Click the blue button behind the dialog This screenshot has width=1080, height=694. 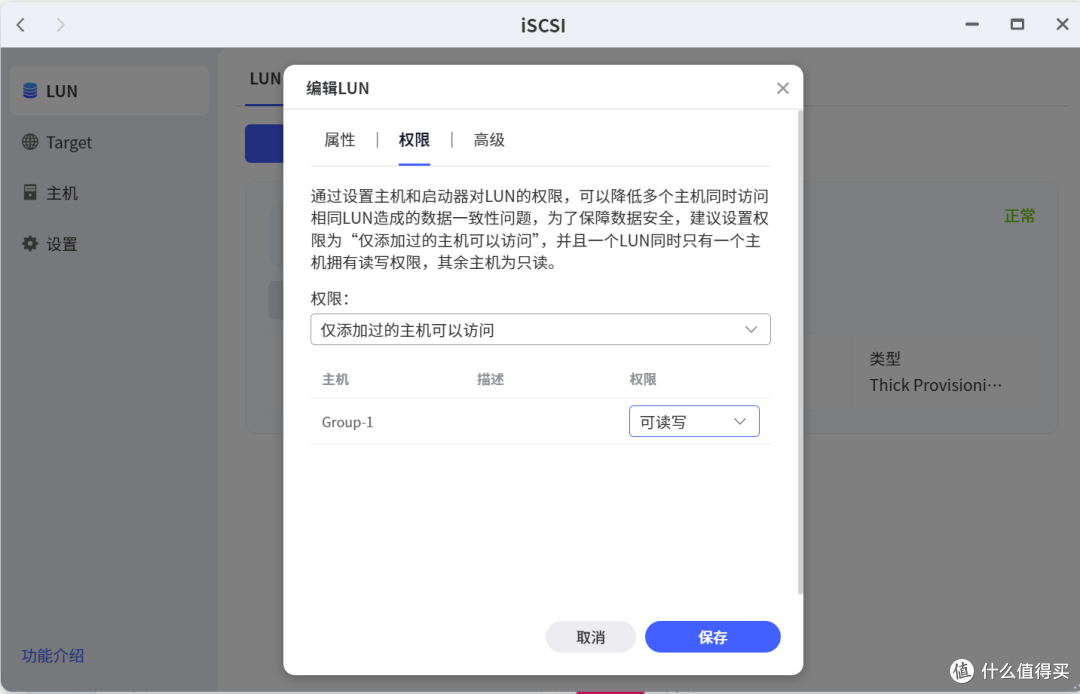[264, 143]
